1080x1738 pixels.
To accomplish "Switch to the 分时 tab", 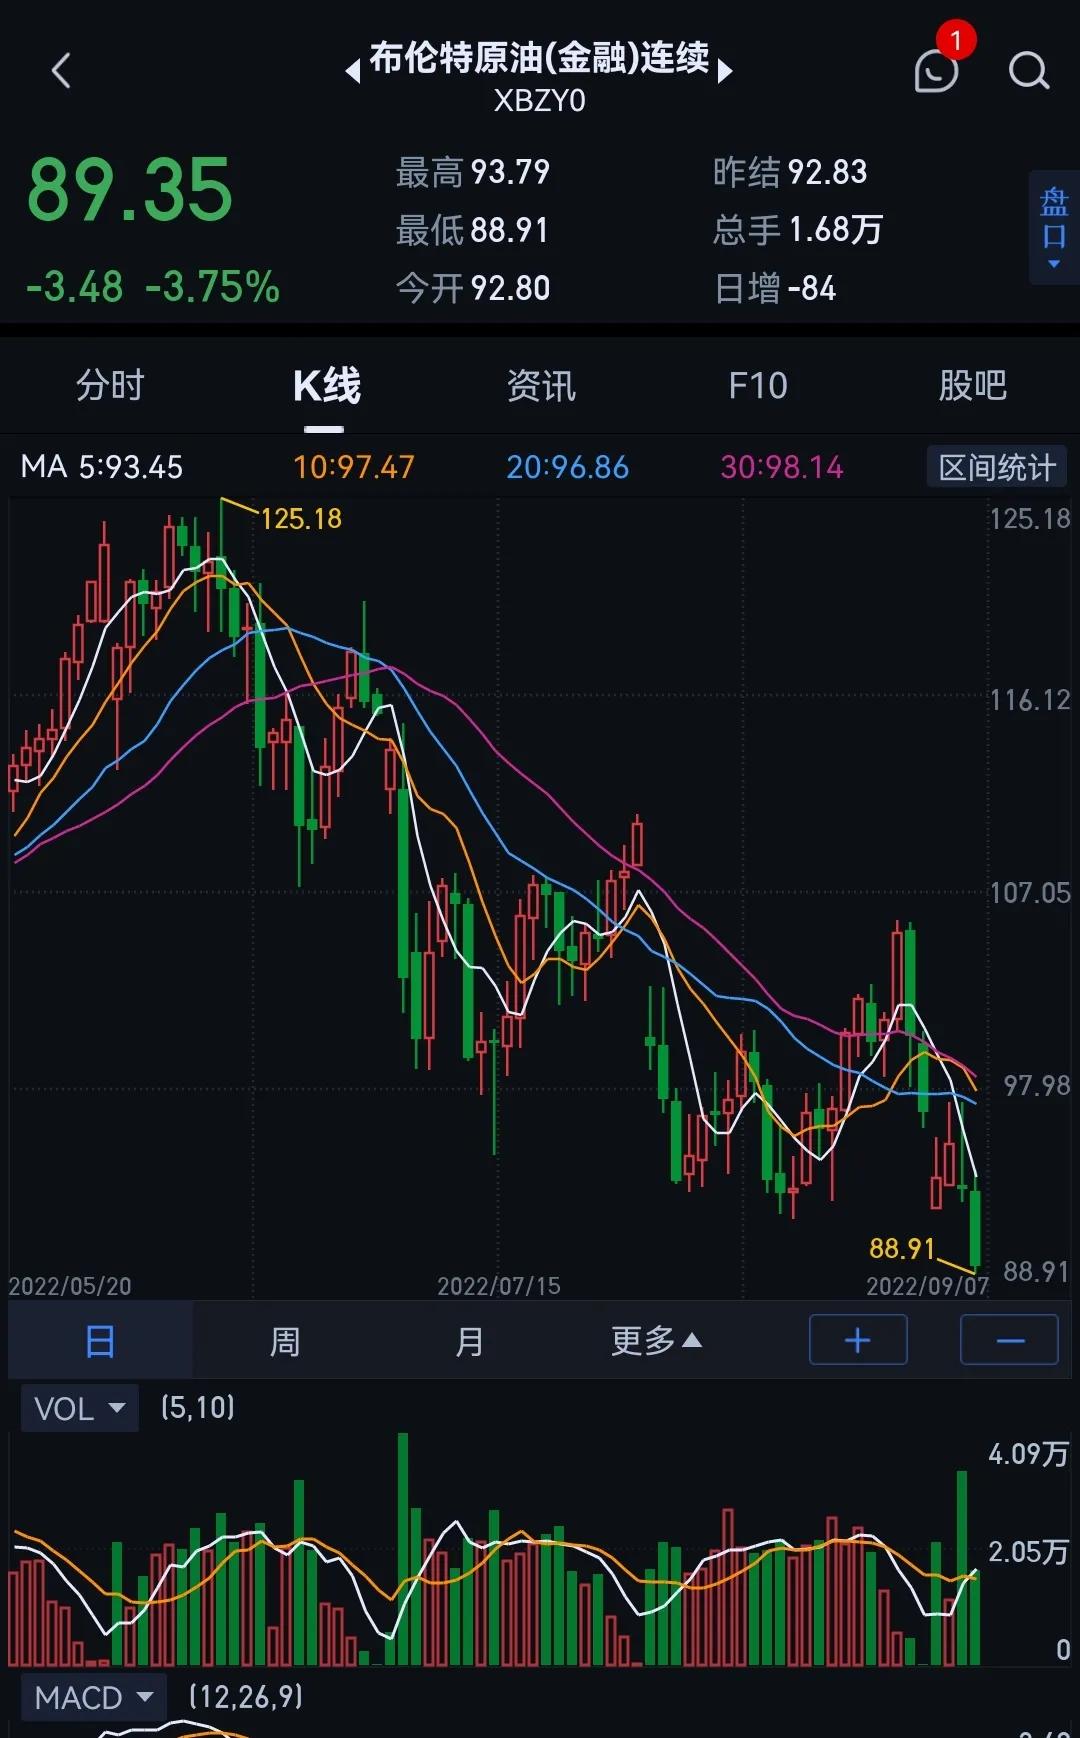I will 110,385.
